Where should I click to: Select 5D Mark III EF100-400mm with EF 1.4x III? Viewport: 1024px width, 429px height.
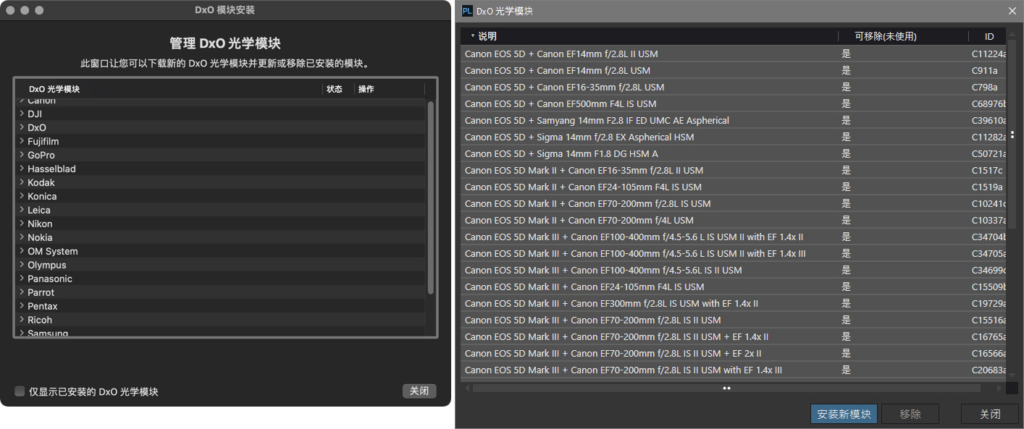(735, 253)
